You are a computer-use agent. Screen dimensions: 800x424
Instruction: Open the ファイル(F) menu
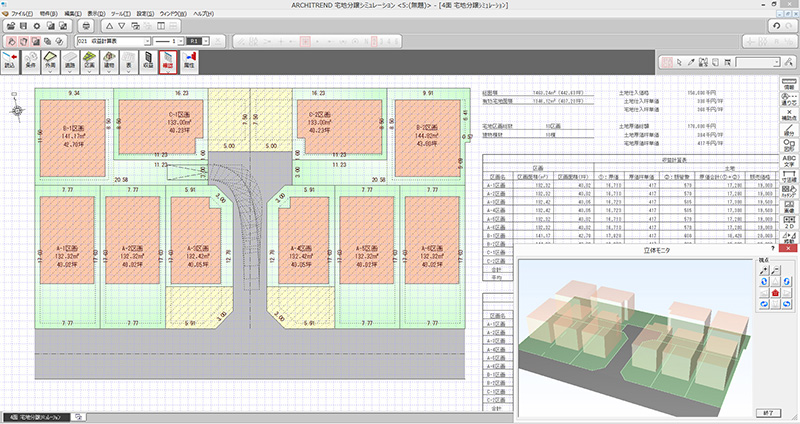[x=21, y=14]
